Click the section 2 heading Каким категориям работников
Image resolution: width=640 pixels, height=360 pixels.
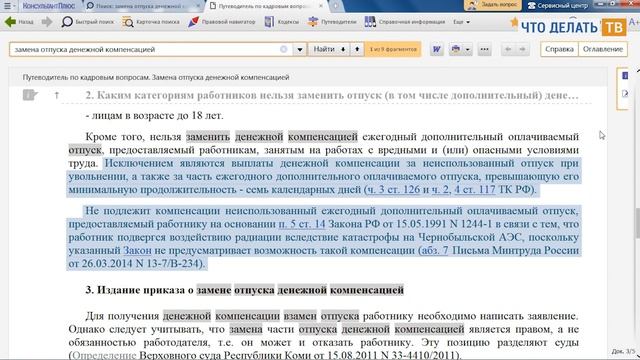coord(332,95)
